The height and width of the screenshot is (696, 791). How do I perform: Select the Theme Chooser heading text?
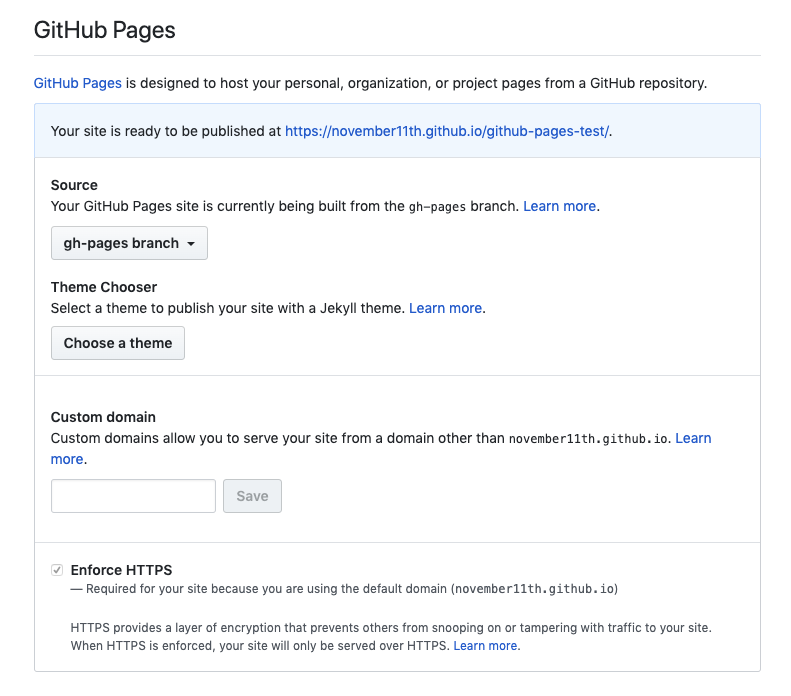point(104,287)
